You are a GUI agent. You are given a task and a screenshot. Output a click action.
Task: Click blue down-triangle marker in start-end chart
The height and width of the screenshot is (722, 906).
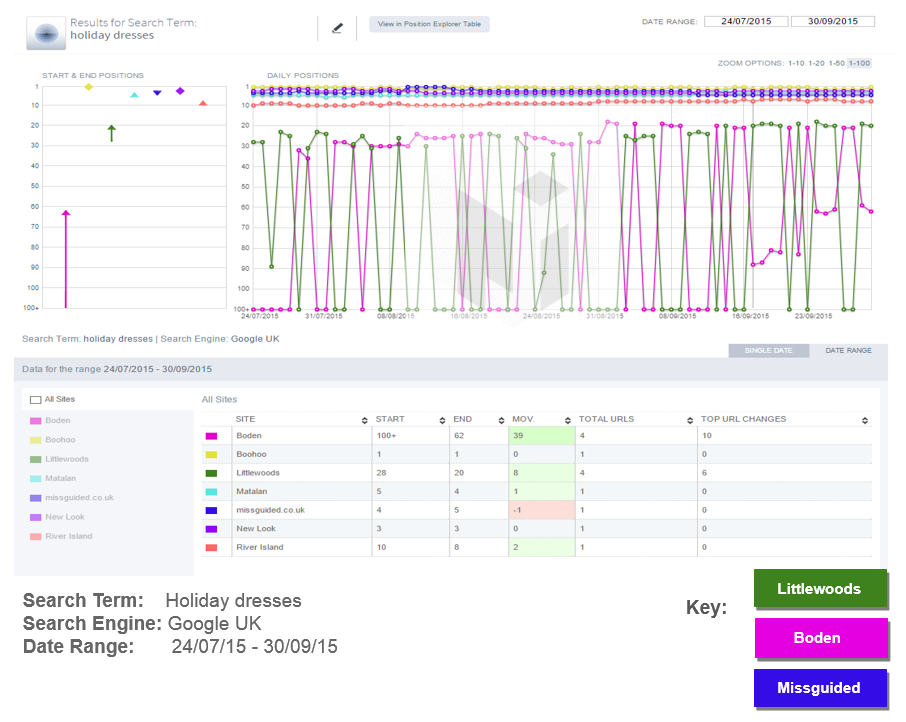pyautogui.click(x=157, y=92)
